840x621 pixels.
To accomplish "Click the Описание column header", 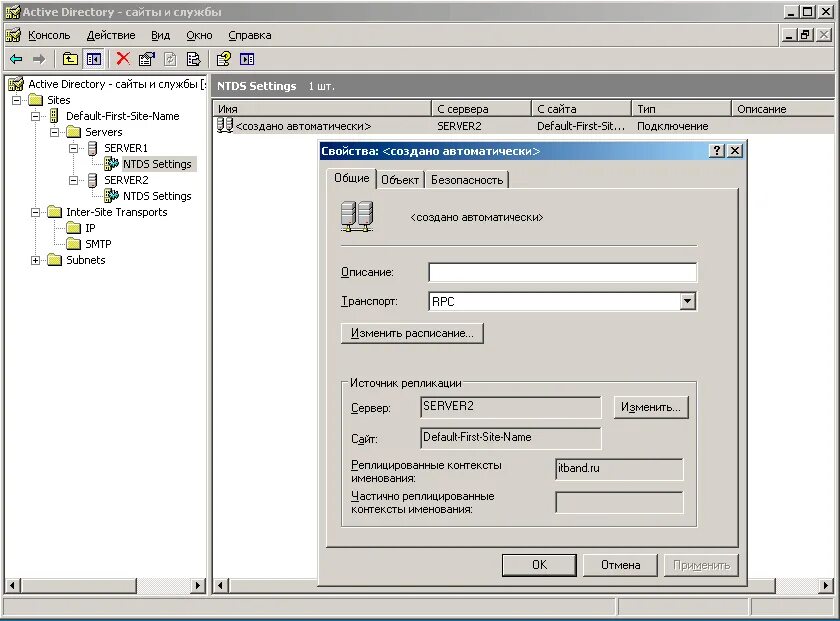I will [x=783, y=109].
